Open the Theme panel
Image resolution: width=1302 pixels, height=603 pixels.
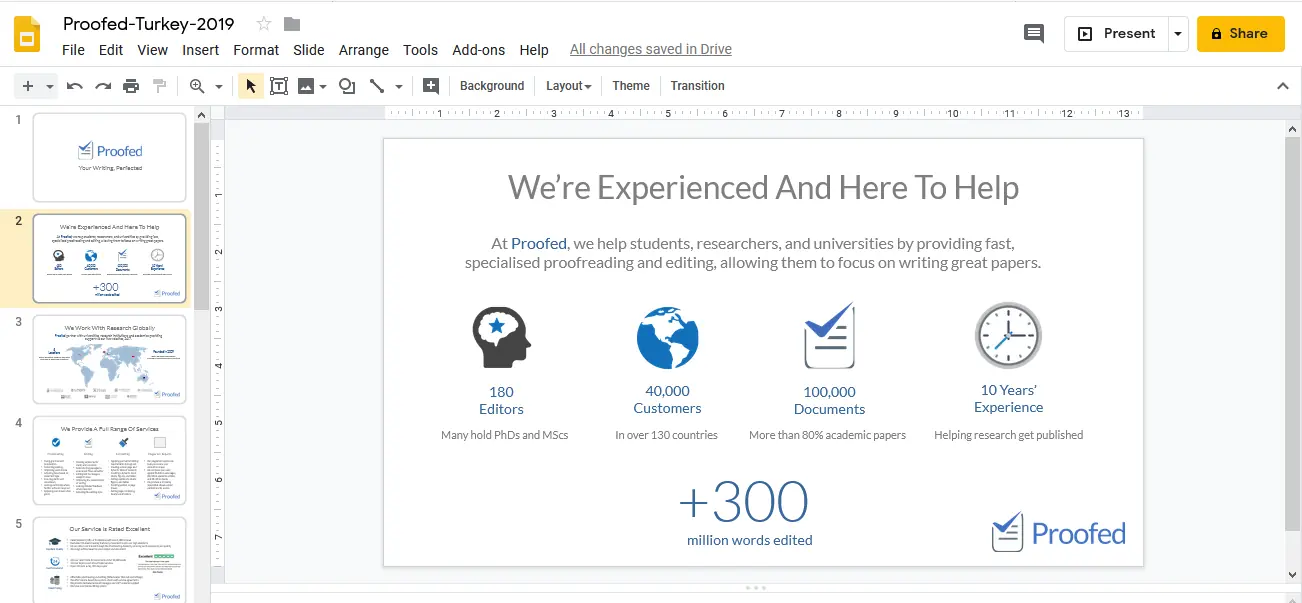pos(631,86)
